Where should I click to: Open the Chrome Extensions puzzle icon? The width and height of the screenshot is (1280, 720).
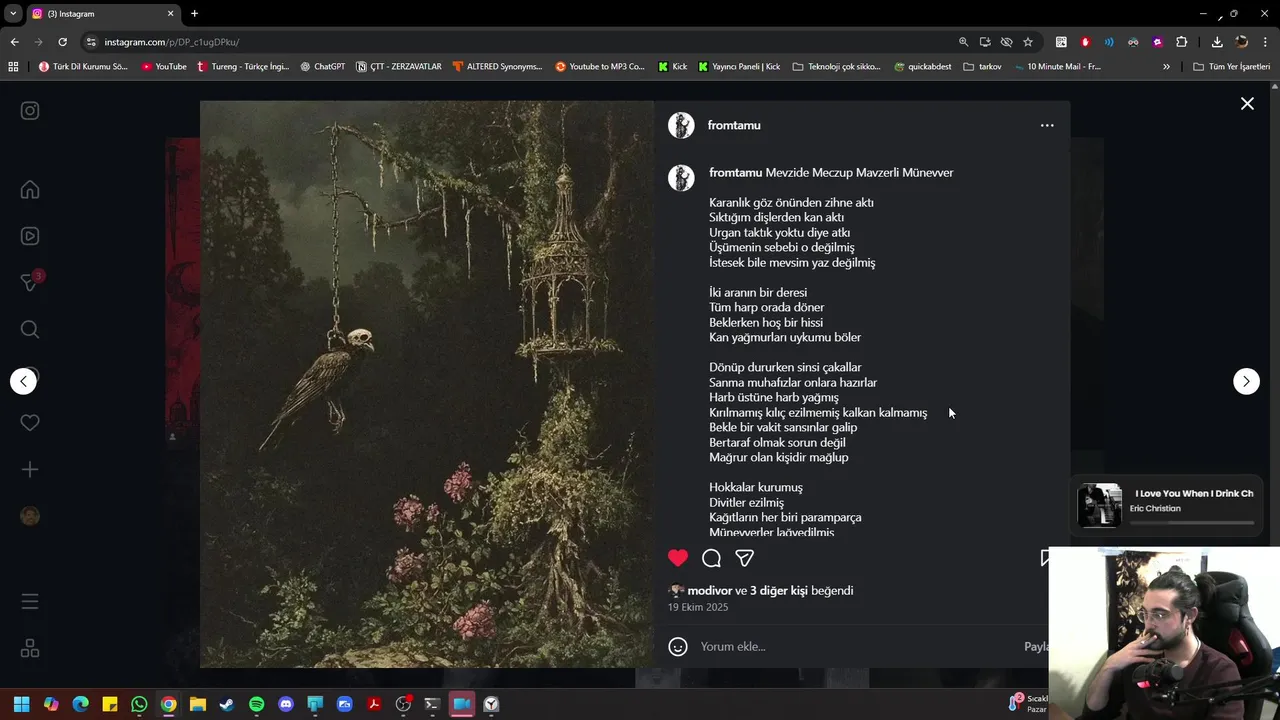pos(1182,42)
